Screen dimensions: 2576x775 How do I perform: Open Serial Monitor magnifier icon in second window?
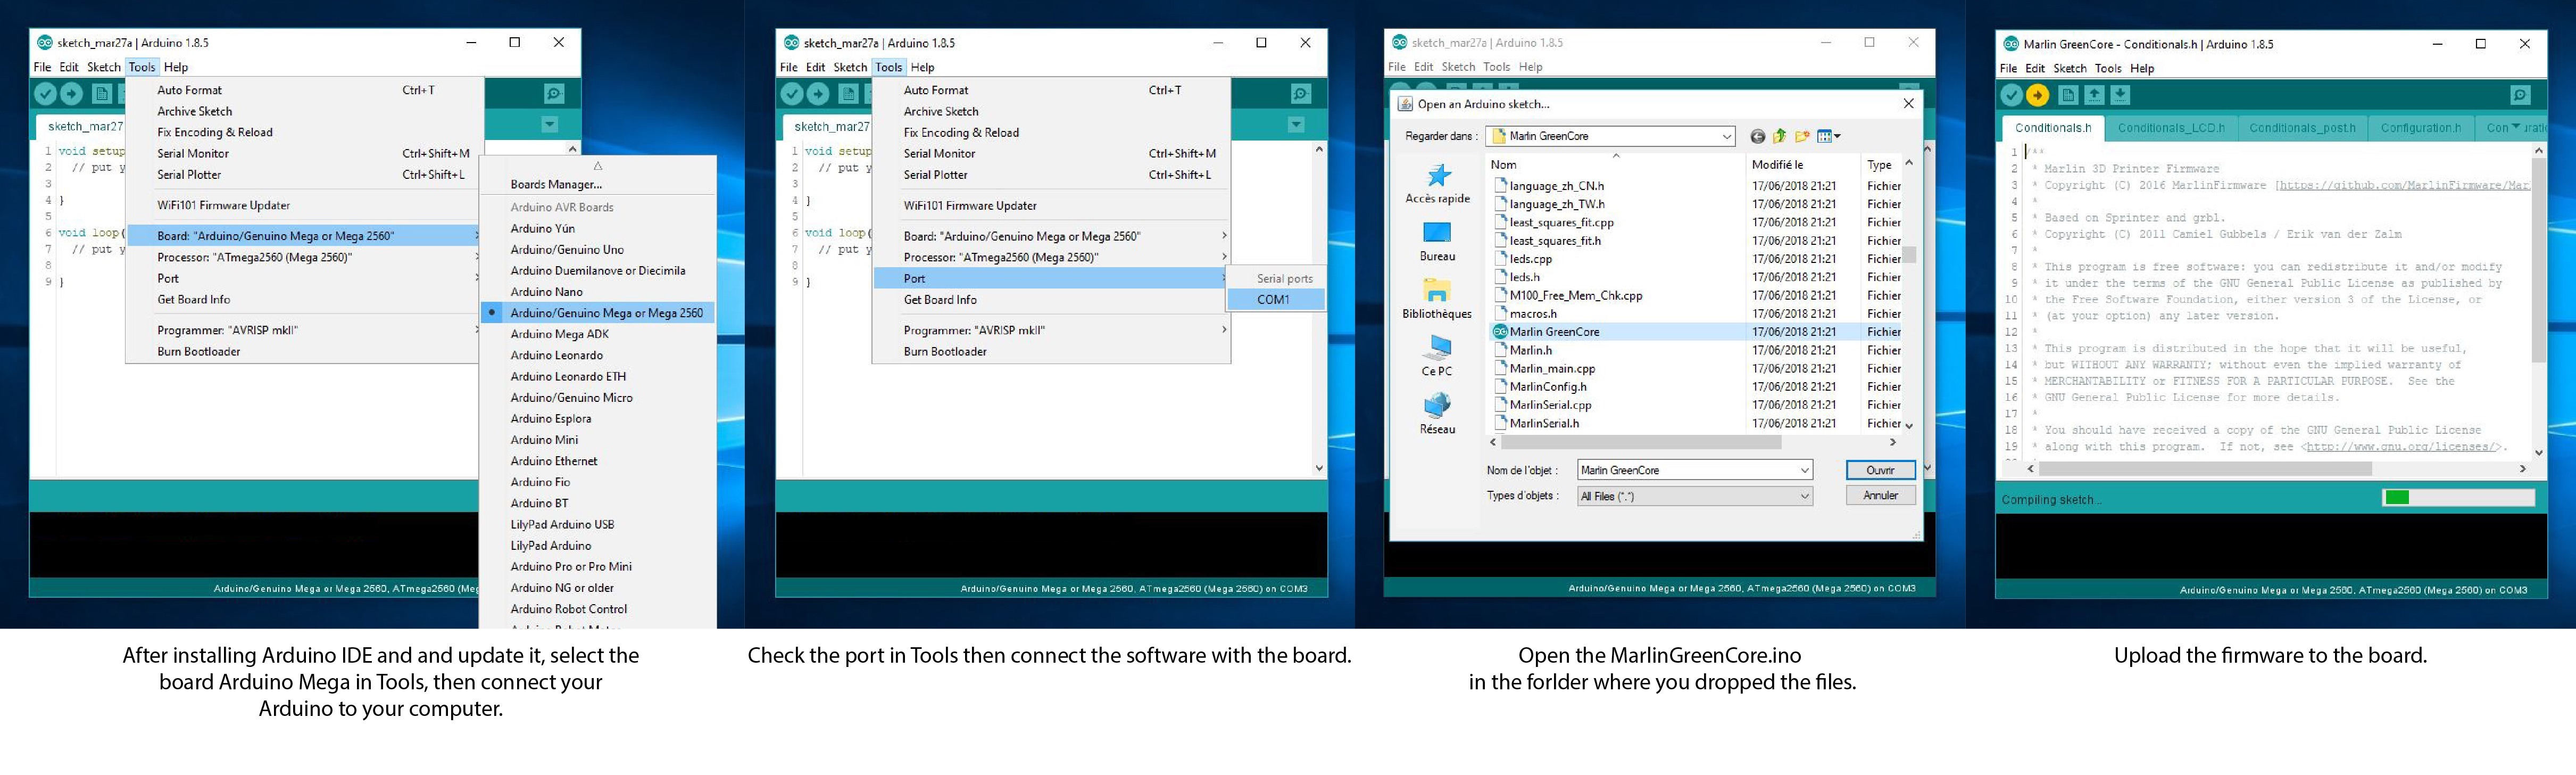[x=1301, y=94]
